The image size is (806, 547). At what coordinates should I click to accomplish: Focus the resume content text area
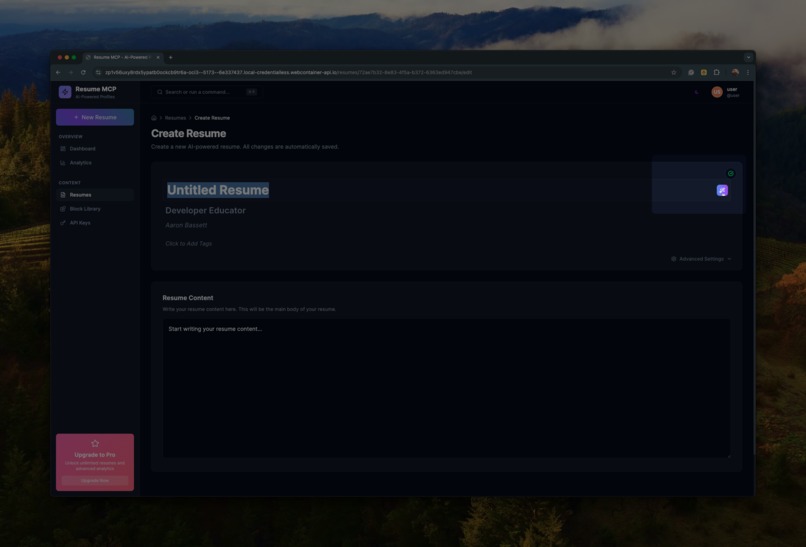[447, 388]
